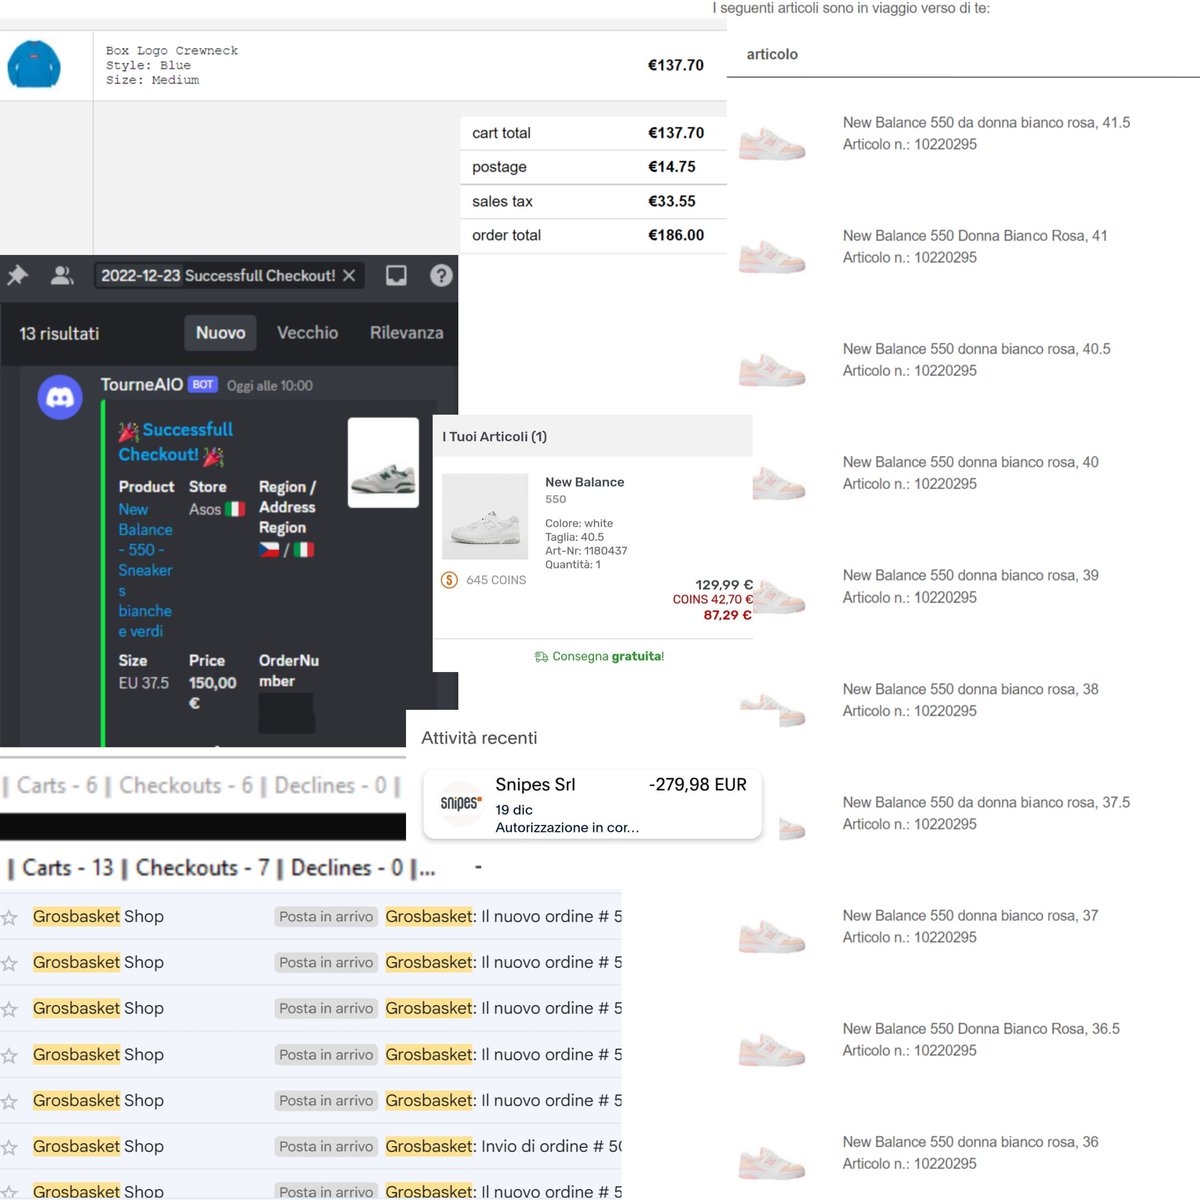Click the cart total row
Viewport: 1200px width, 1200px height.
(x=593, y=133)
